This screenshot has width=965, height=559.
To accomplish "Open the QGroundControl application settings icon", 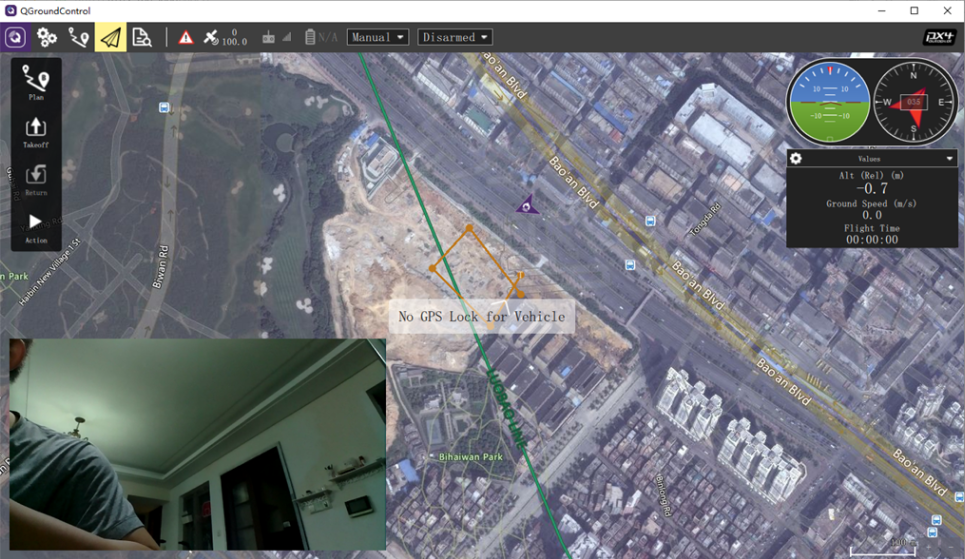I will (15, 38).
